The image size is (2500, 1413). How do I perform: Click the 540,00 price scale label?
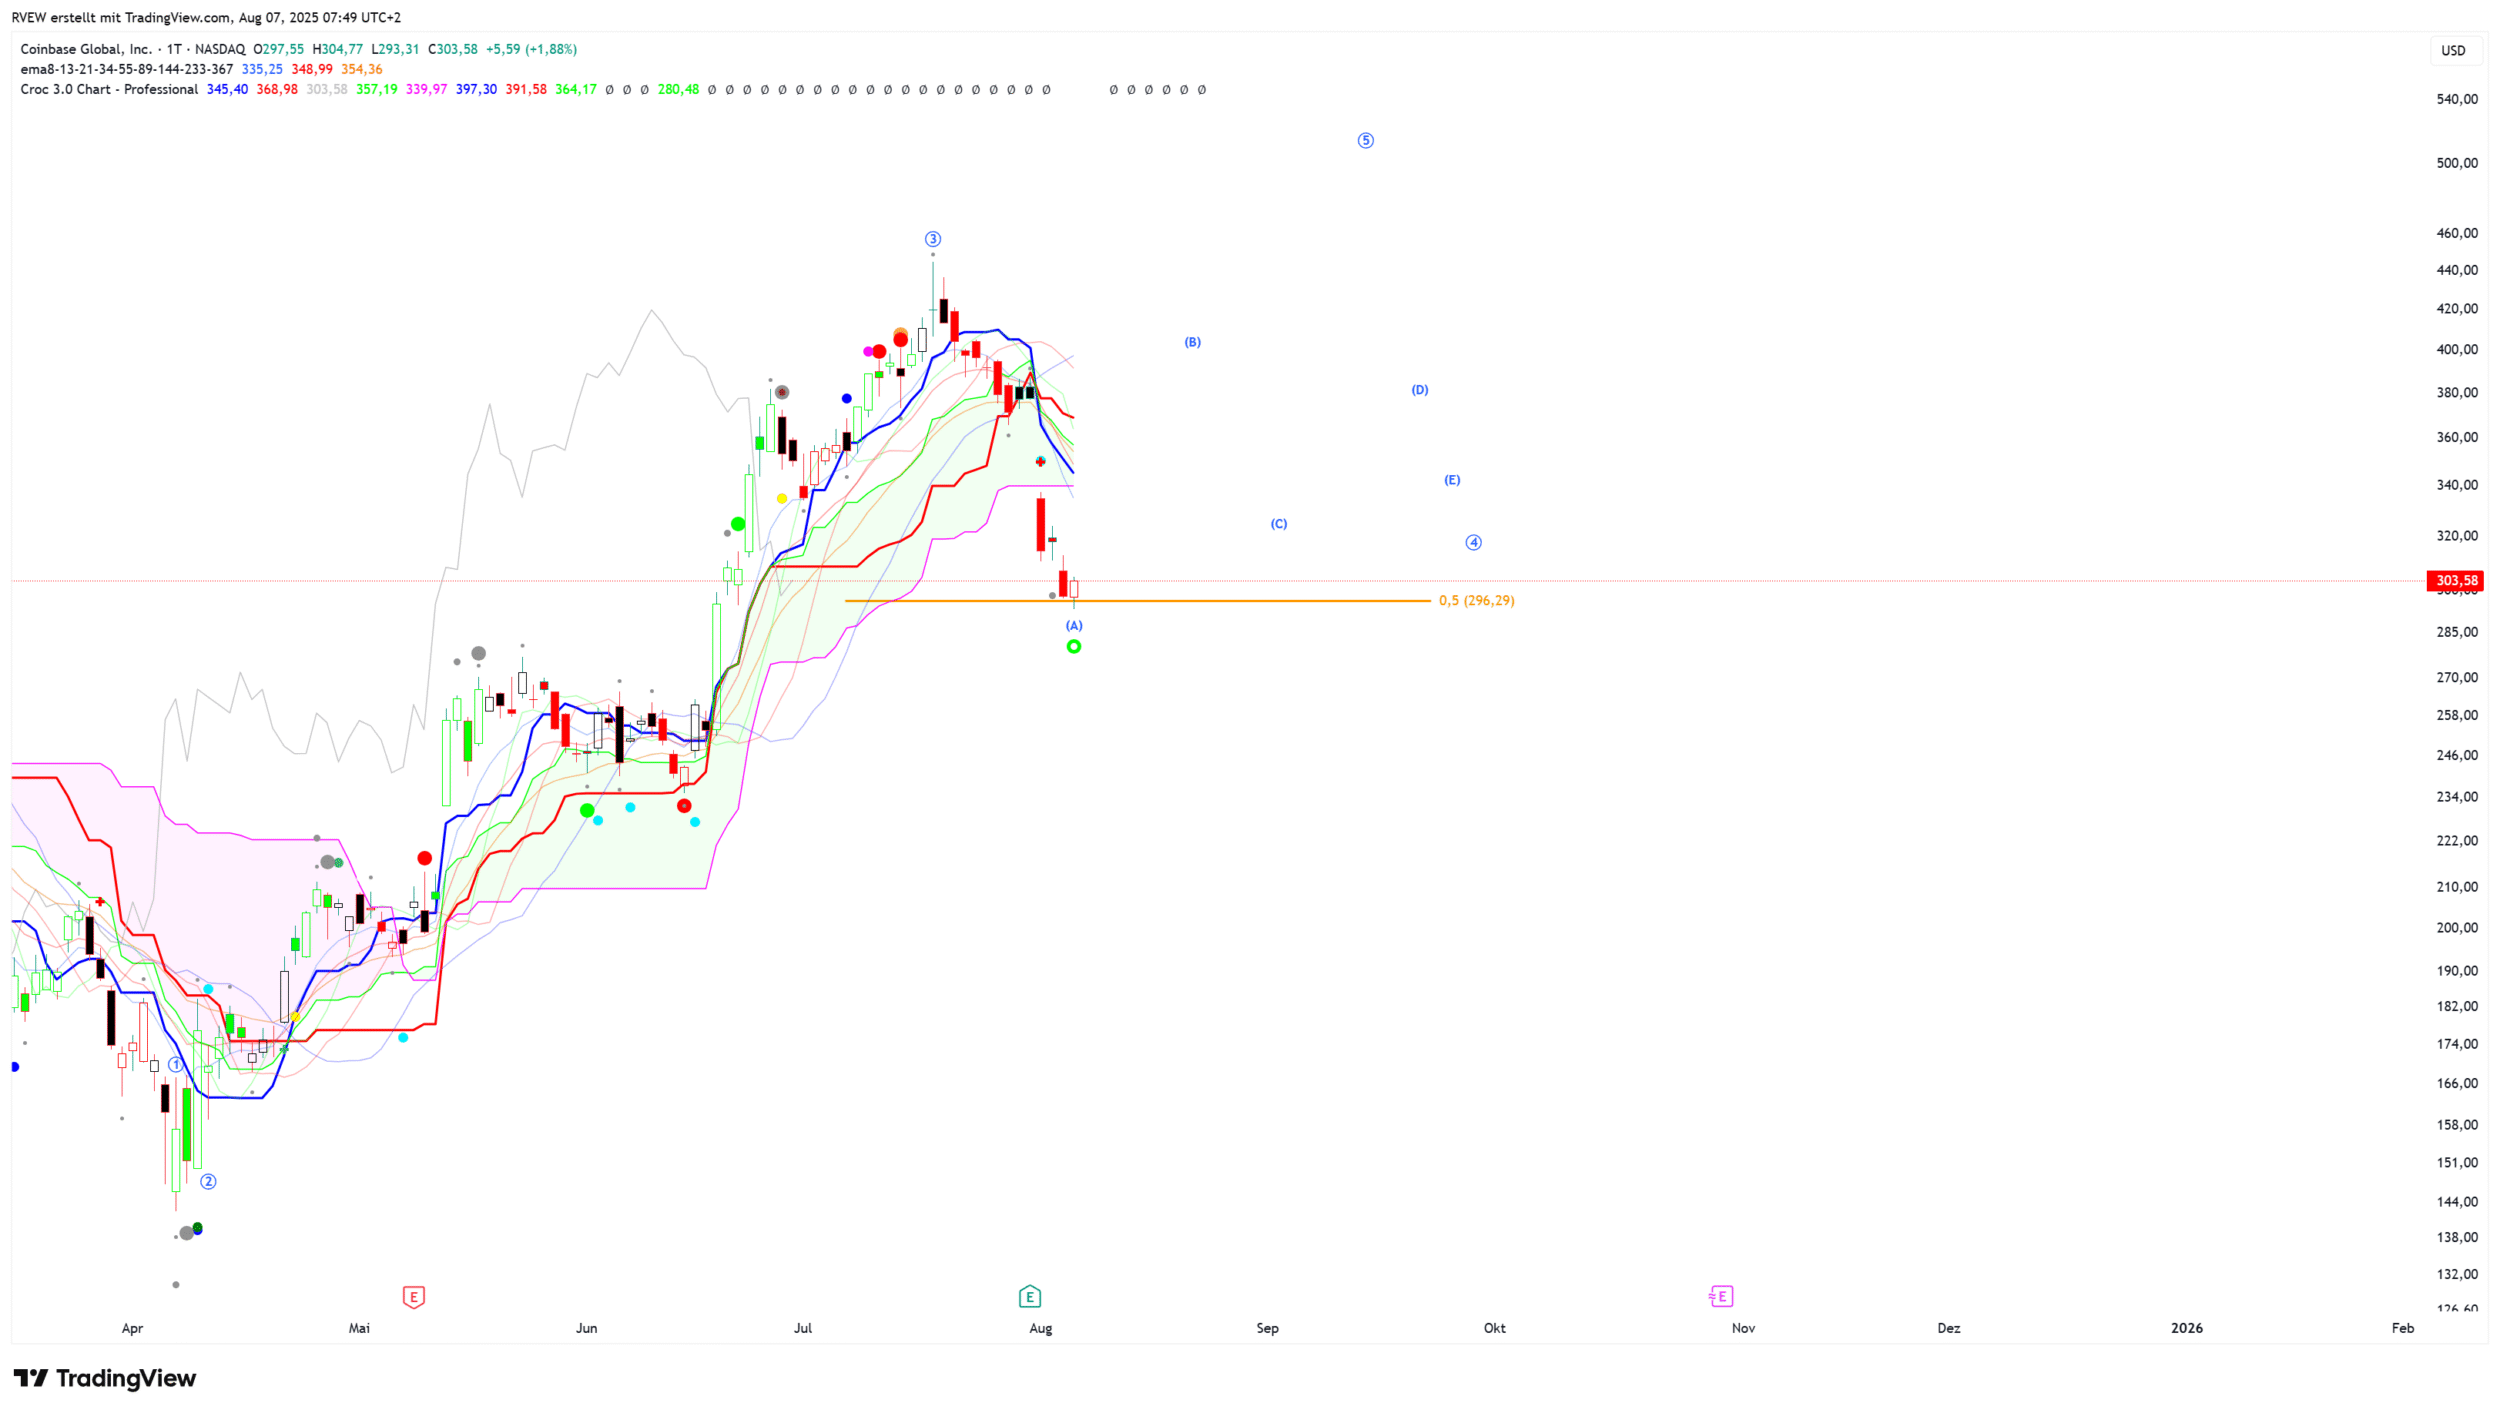(x=2456, y=99)
